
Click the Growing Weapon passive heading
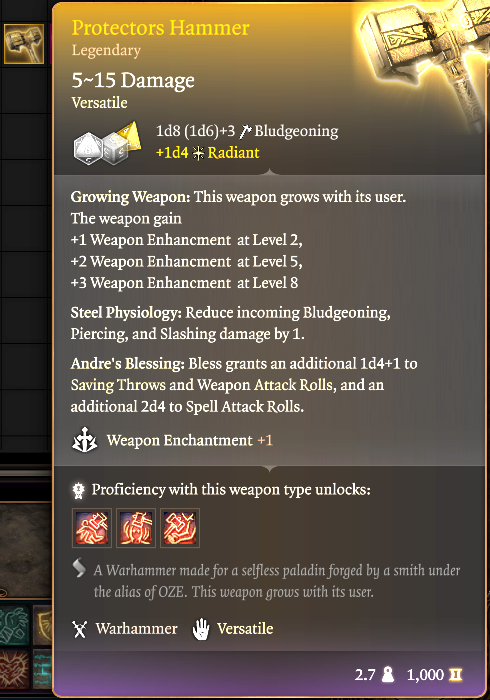coord(131,197)
